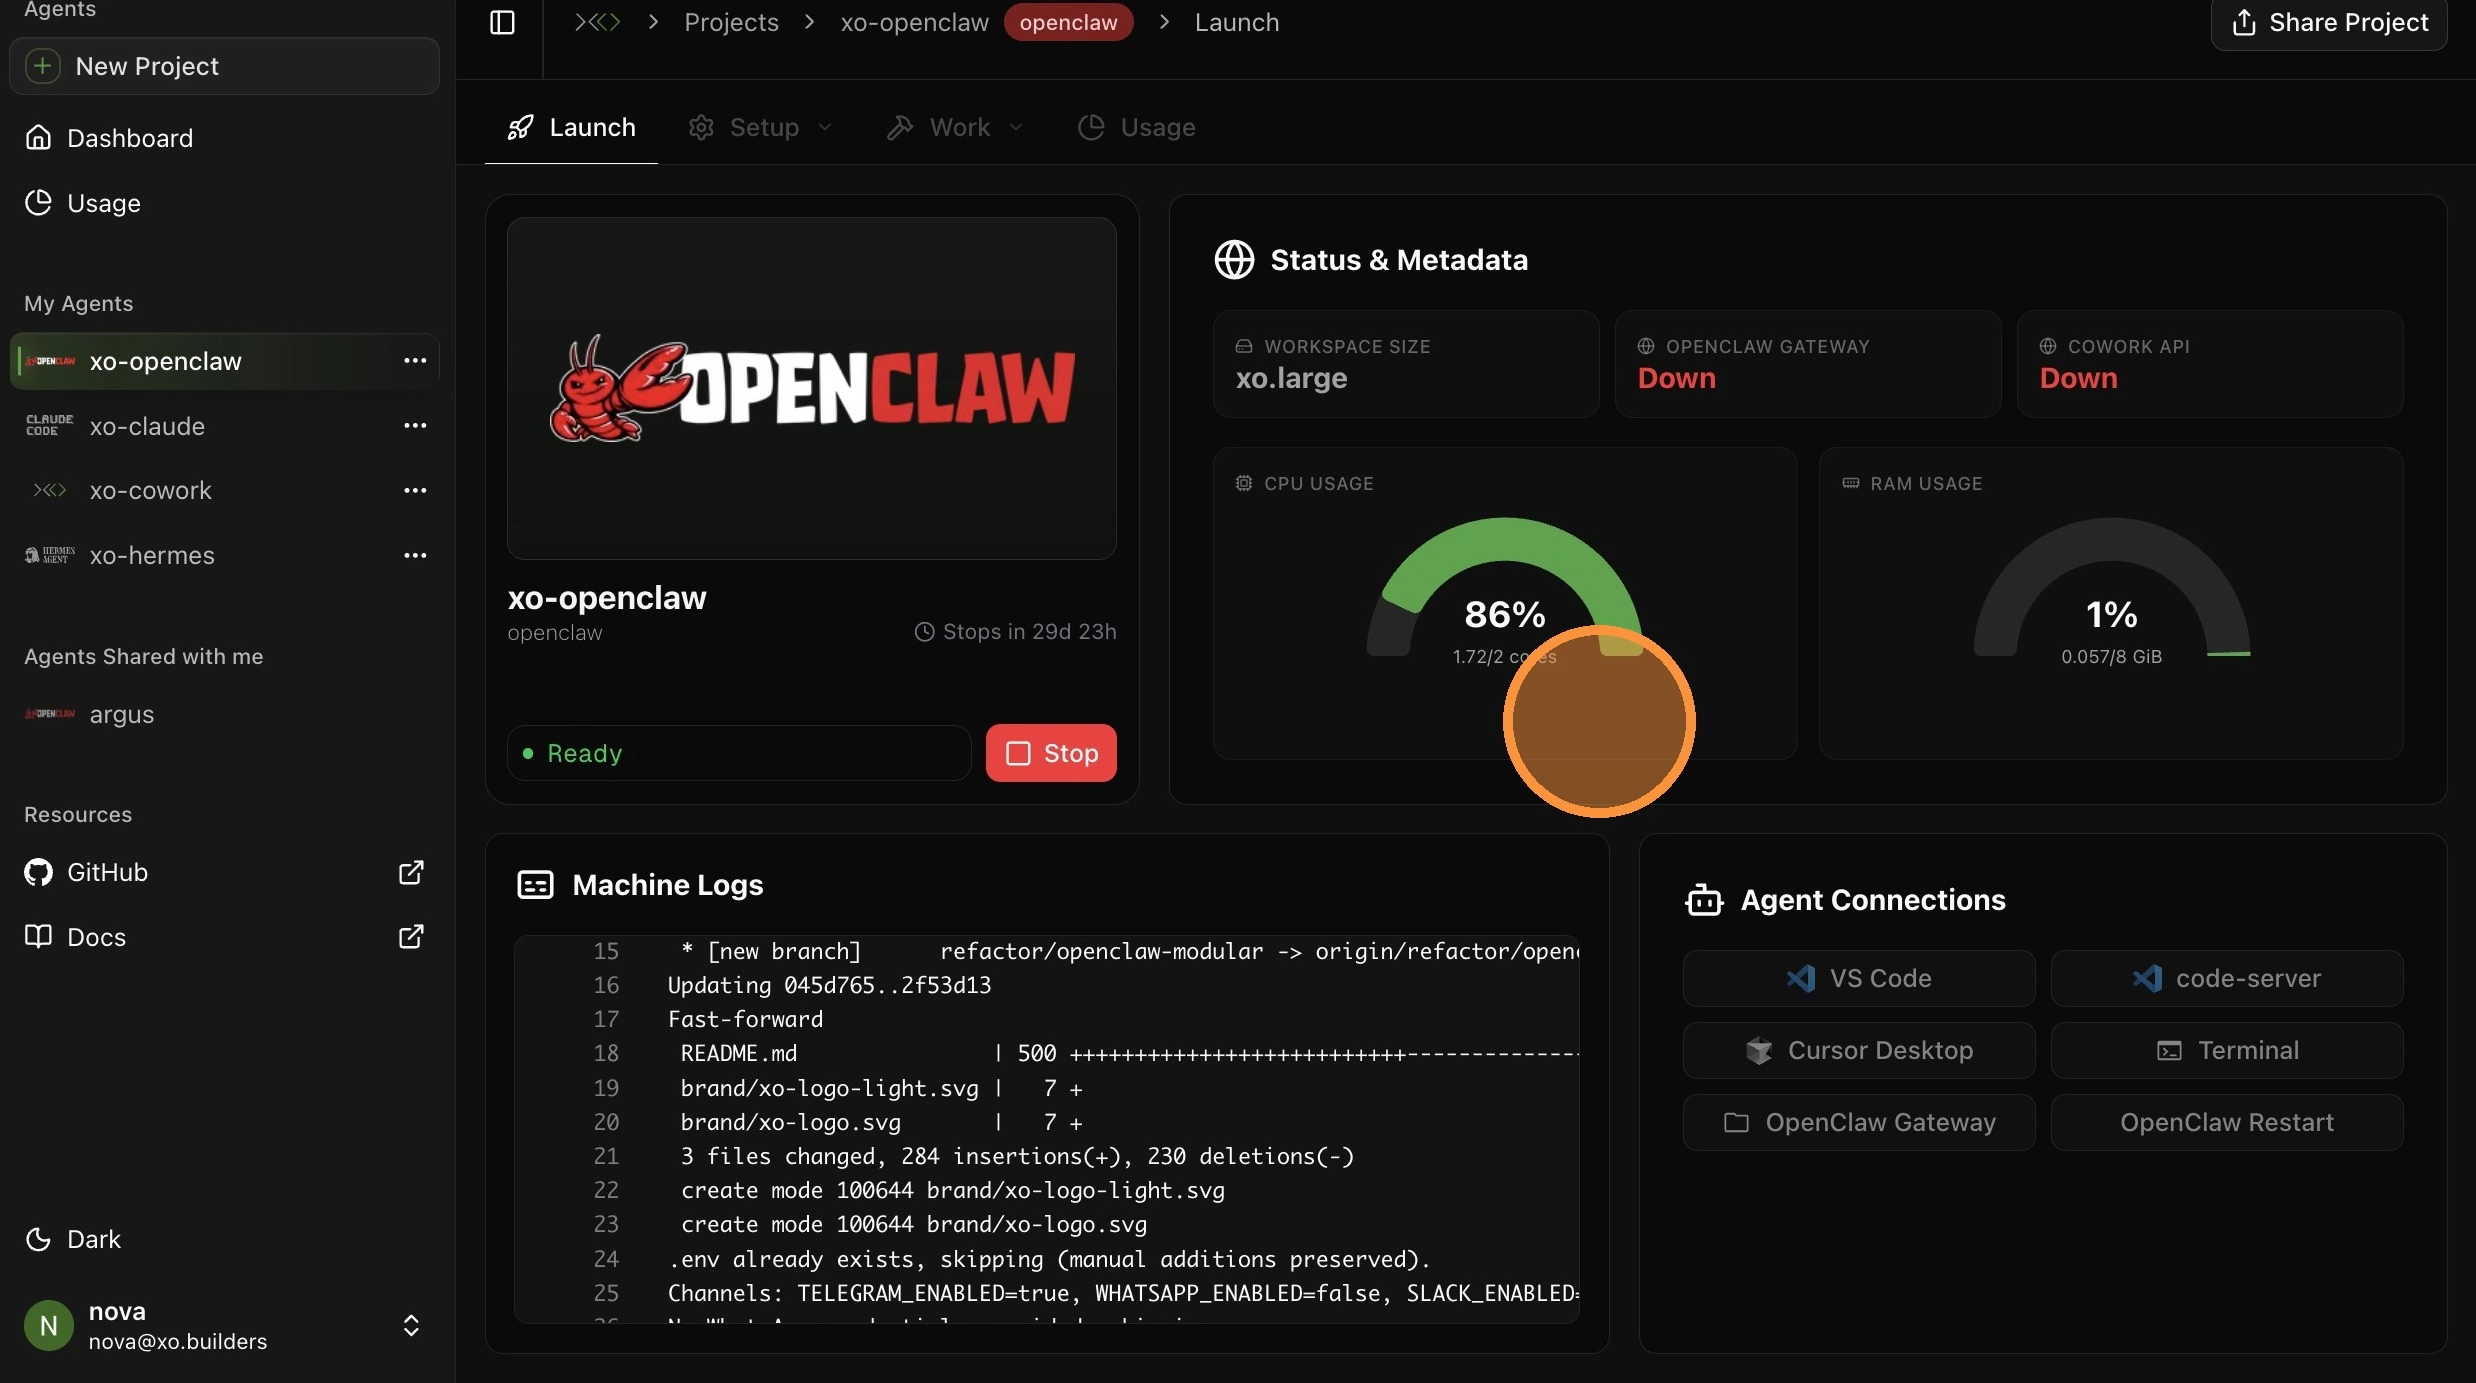Viewport: 2476px width, 1383px height.
Task: Open the Setup tab
Action: coord(761,127)
